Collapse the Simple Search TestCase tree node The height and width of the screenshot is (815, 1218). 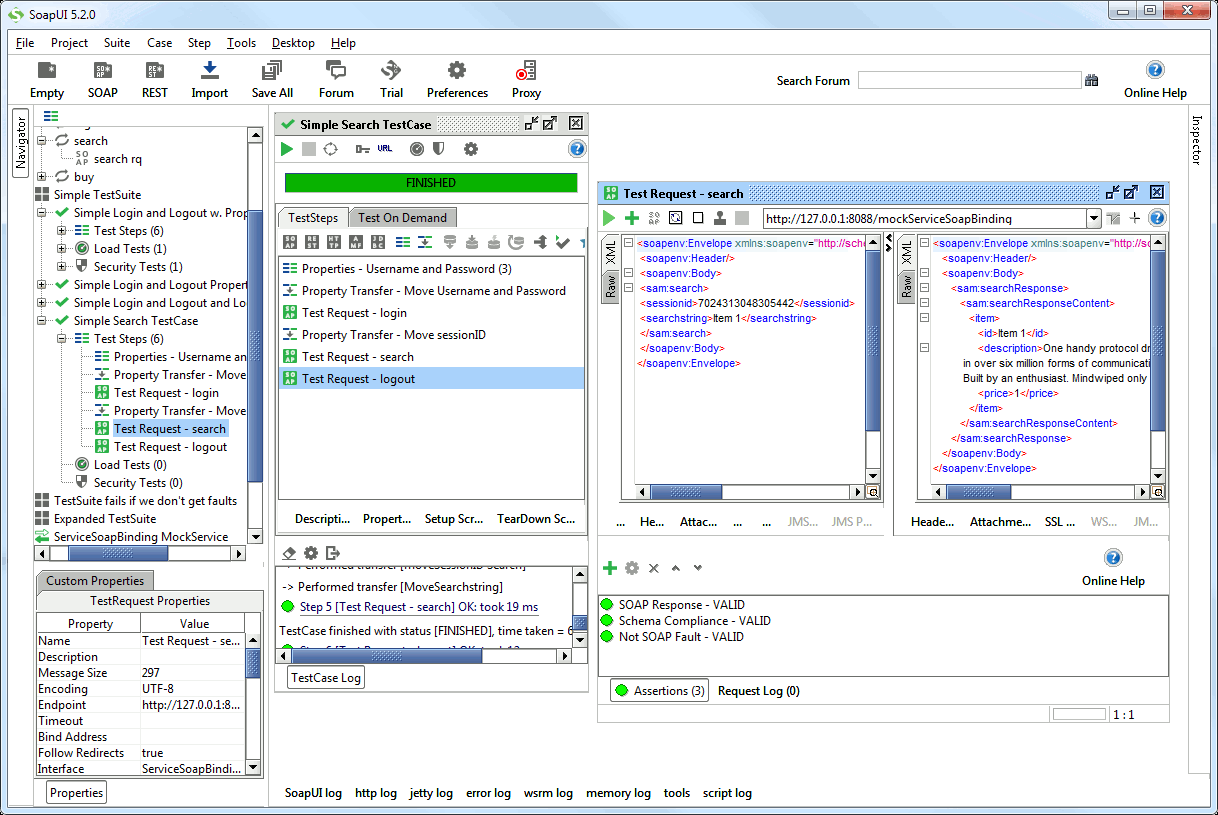pyautogui.click(x=43, y=321)
